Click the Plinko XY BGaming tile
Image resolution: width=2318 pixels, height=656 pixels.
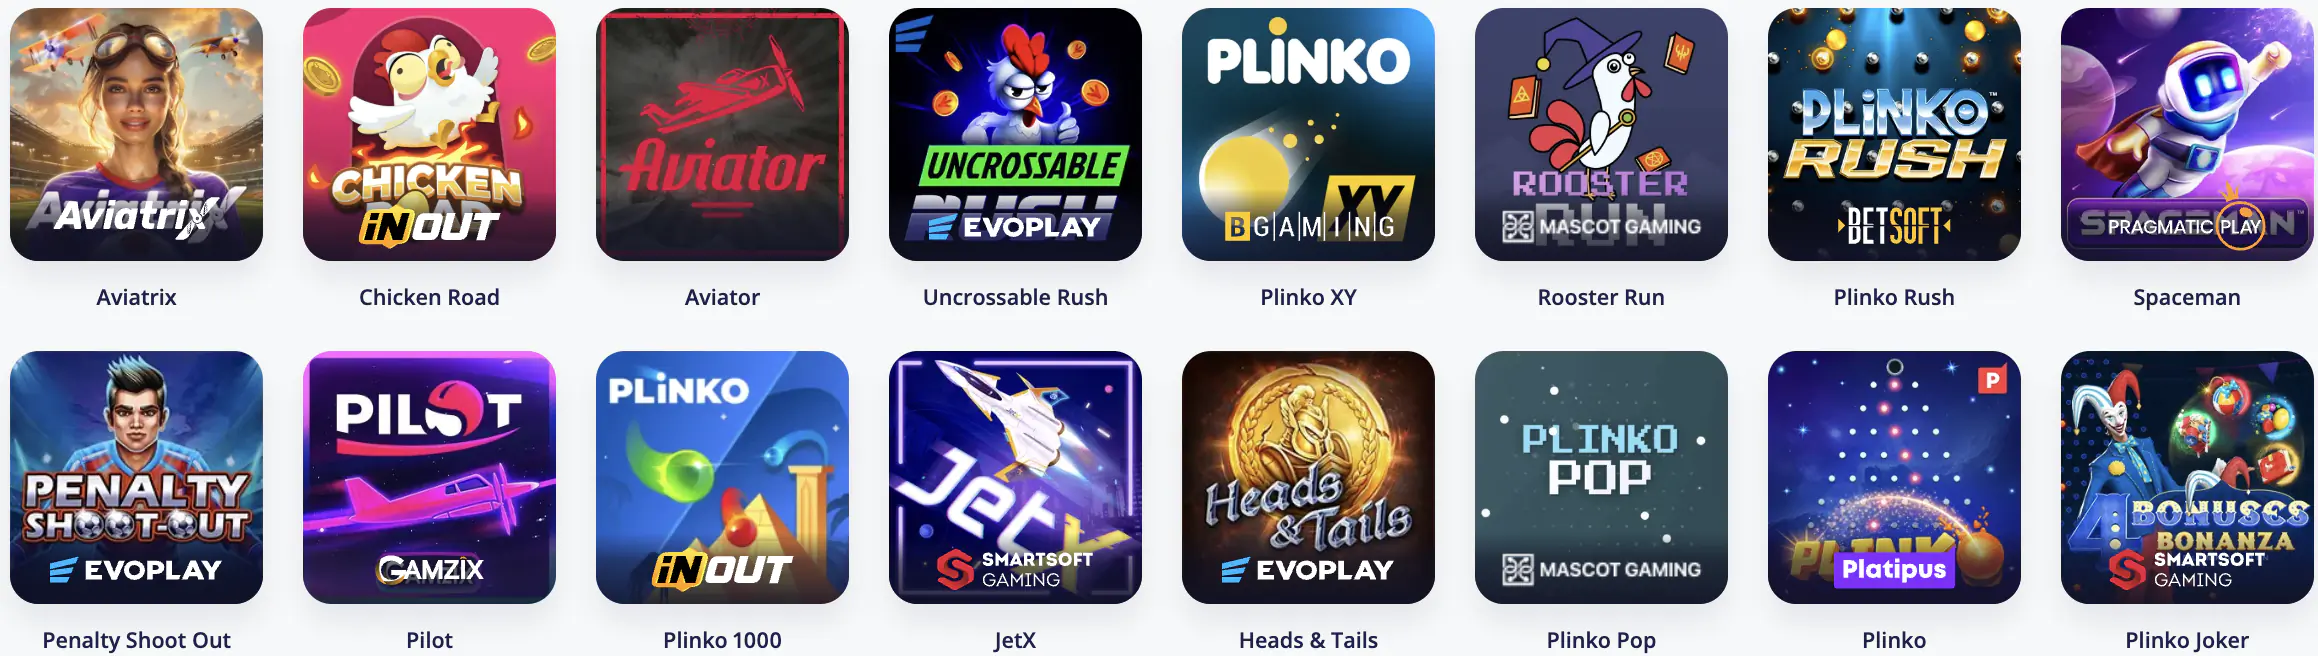(1308, 135)
